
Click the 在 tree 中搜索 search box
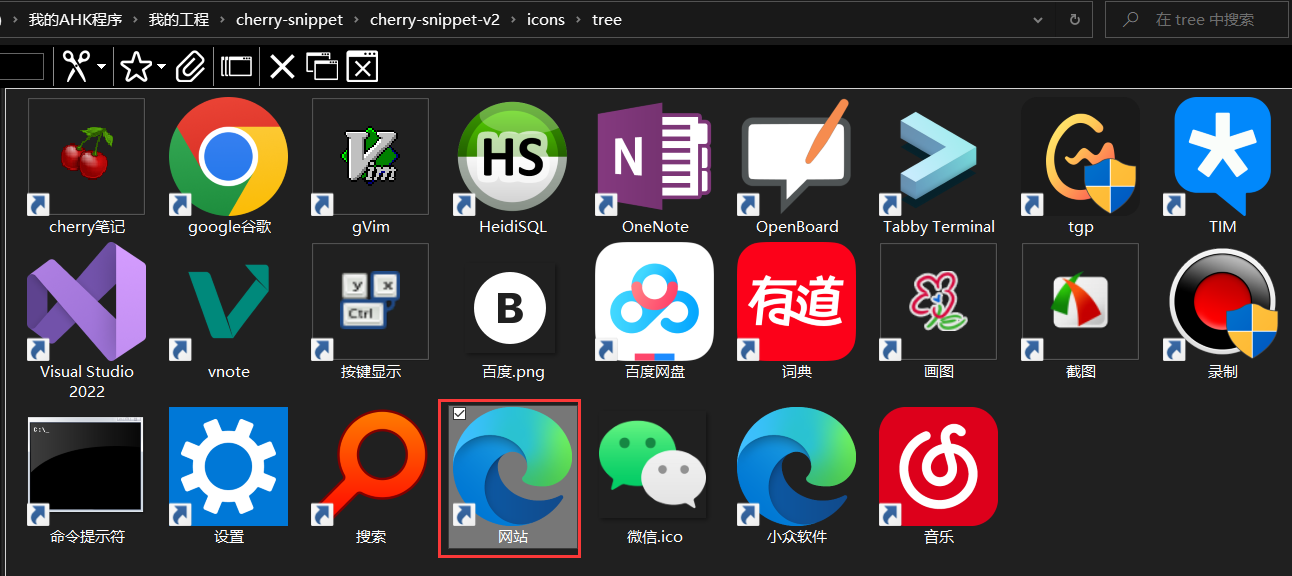point(1196,19)
